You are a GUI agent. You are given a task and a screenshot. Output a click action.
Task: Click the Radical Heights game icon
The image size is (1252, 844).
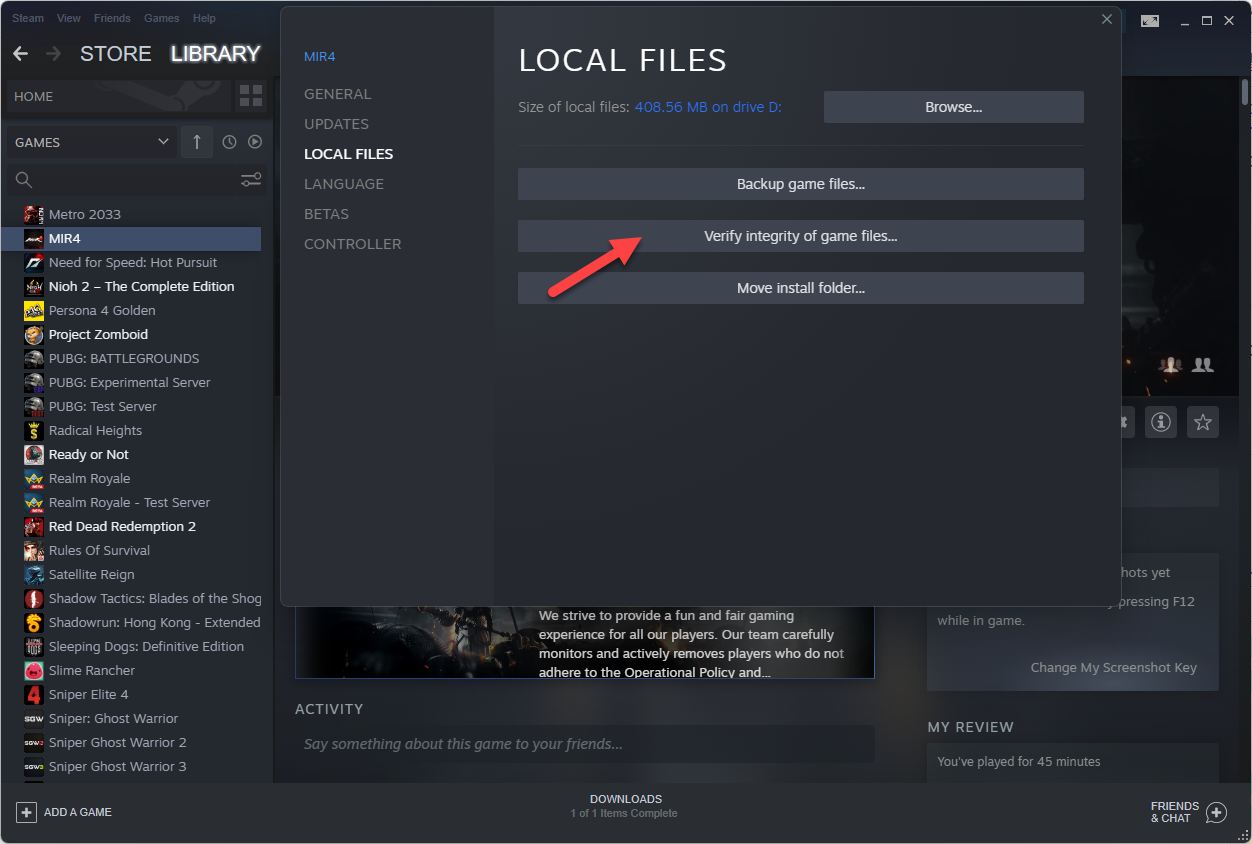[x=34, y=430]
